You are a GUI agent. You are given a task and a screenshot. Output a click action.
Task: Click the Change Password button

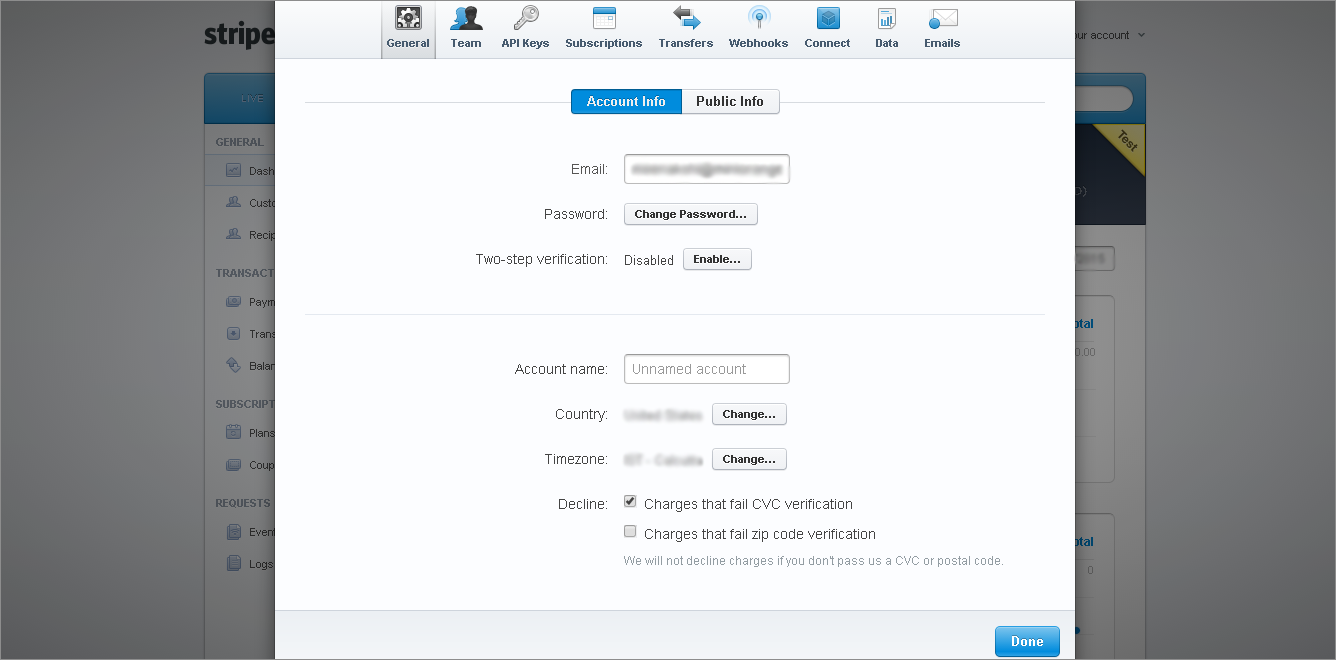pos(691,214)
